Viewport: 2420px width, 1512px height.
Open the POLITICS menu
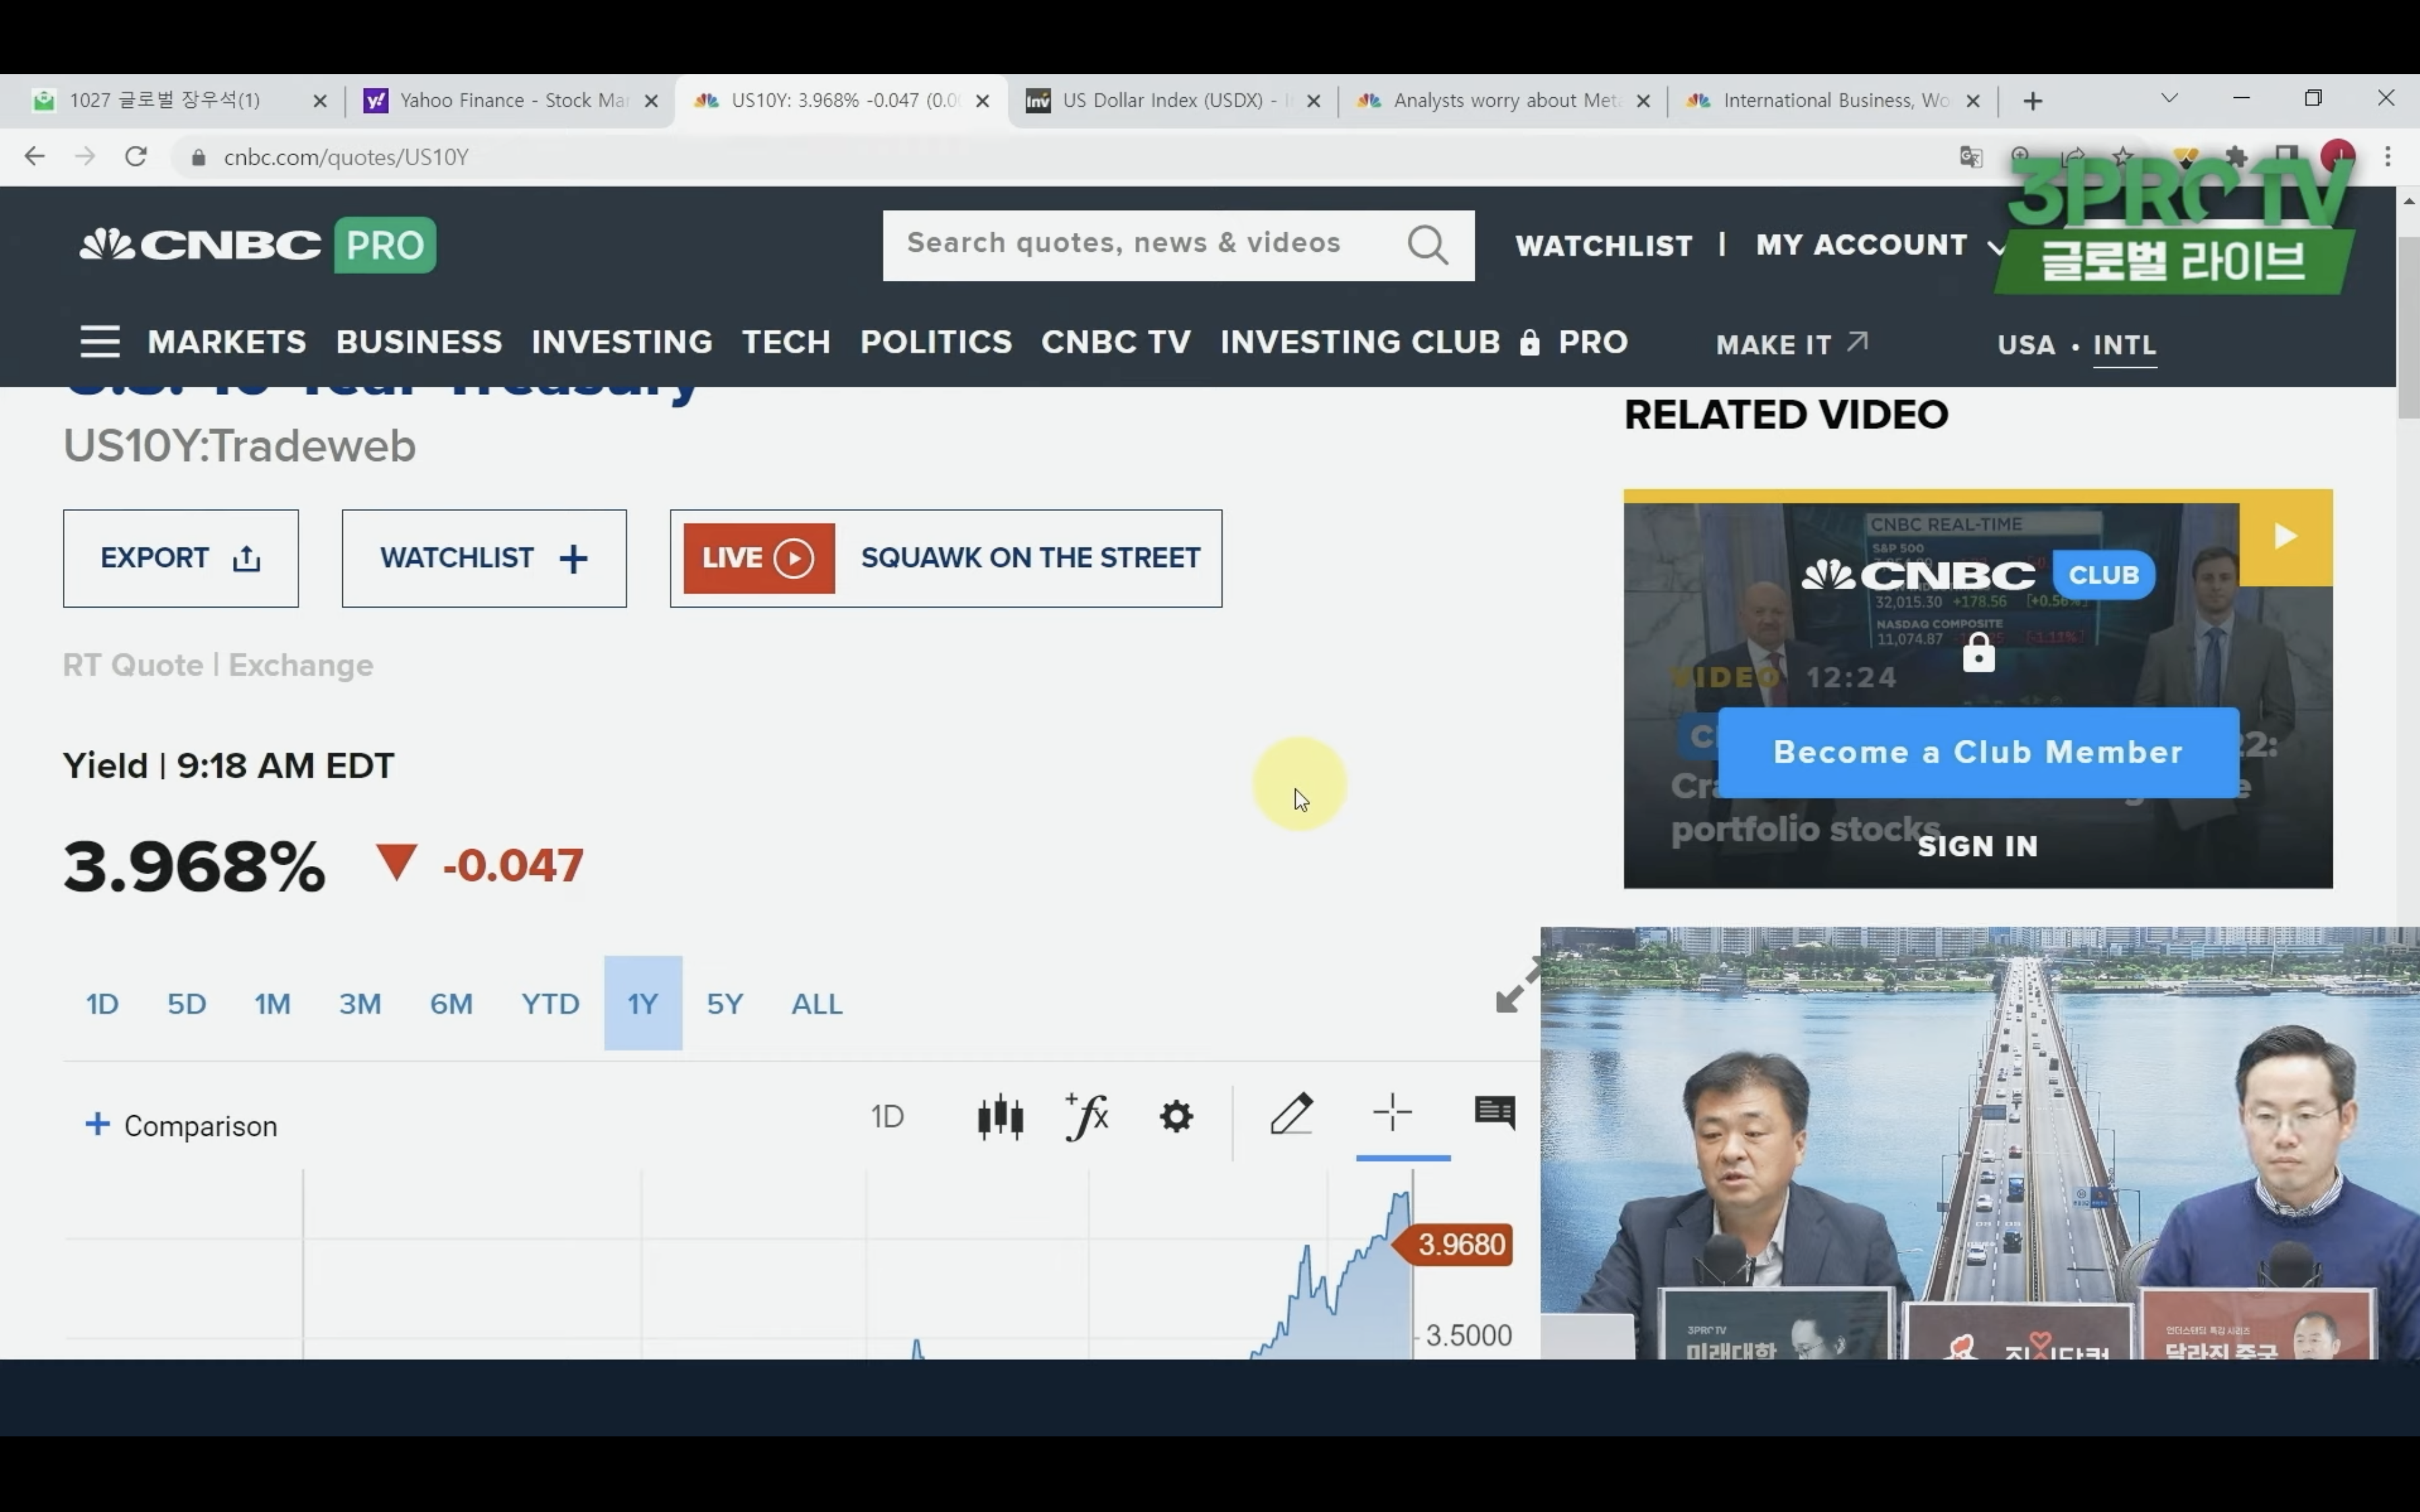point(936,342)
